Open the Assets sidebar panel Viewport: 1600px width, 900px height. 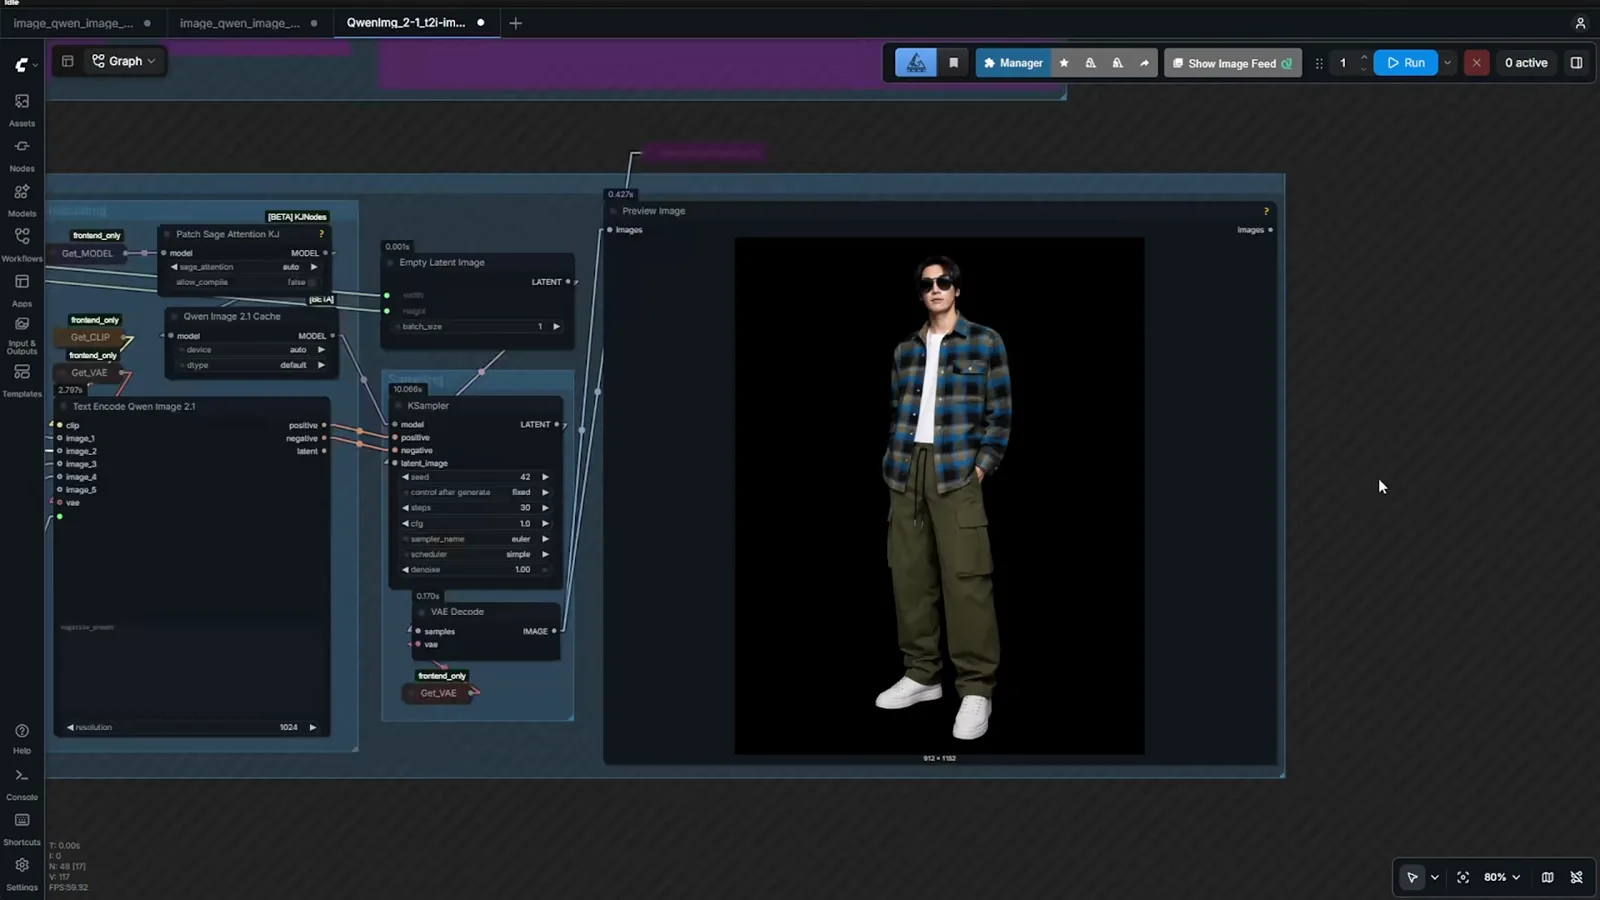tap(22, 109)
